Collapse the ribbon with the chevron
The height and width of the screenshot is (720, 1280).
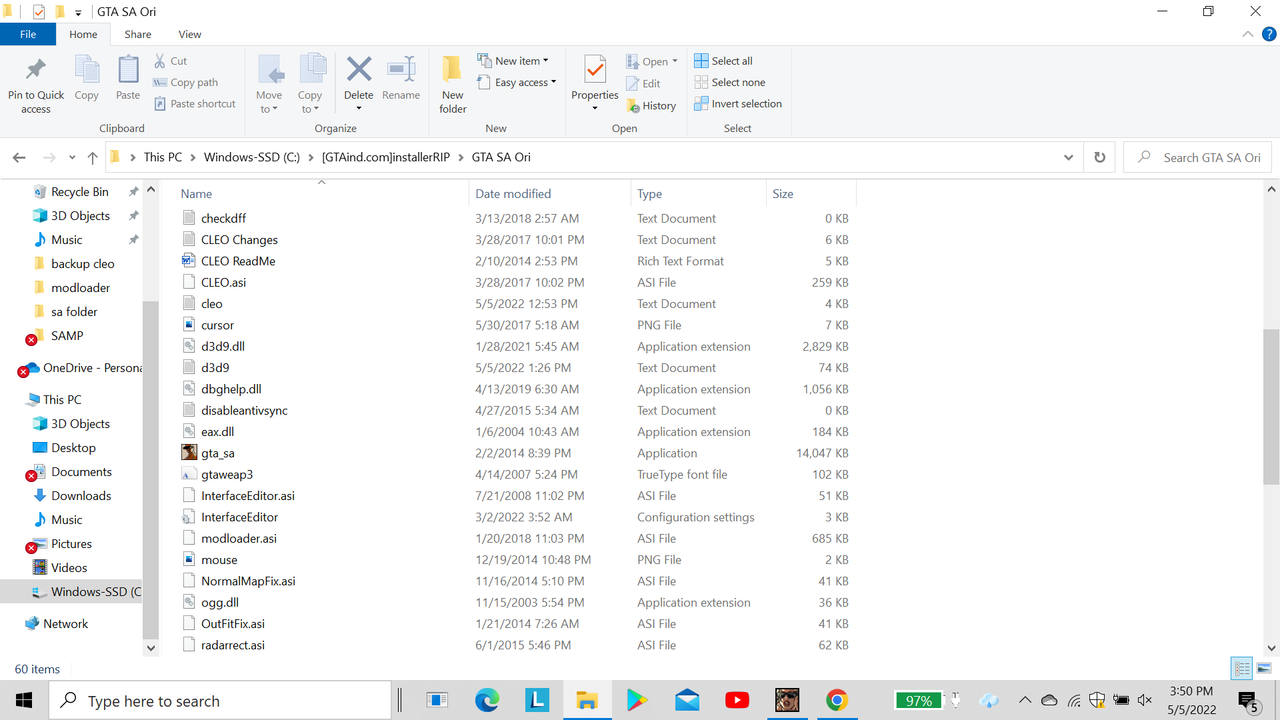point(1247,34)
